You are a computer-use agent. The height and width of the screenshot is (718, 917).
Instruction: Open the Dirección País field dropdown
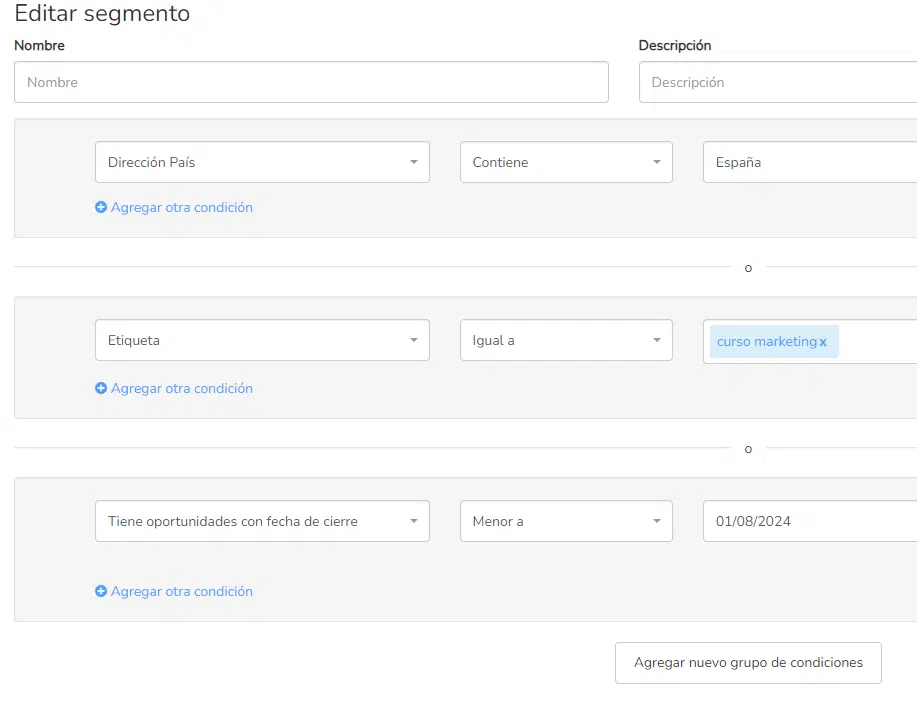(x=262, y=162)
